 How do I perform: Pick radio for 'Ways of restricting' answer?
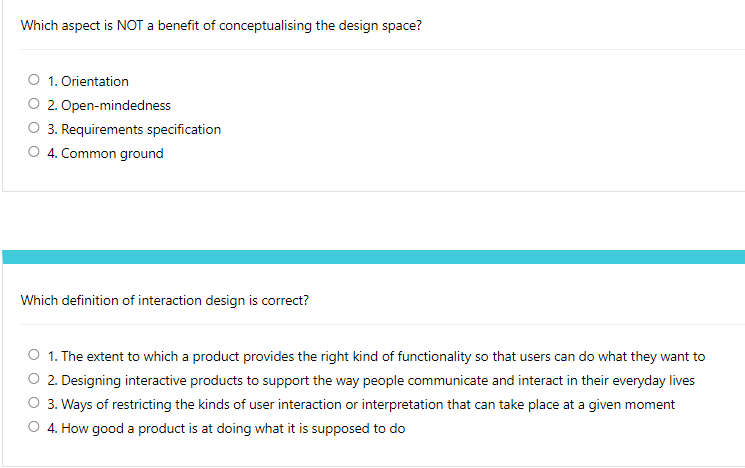35,404
